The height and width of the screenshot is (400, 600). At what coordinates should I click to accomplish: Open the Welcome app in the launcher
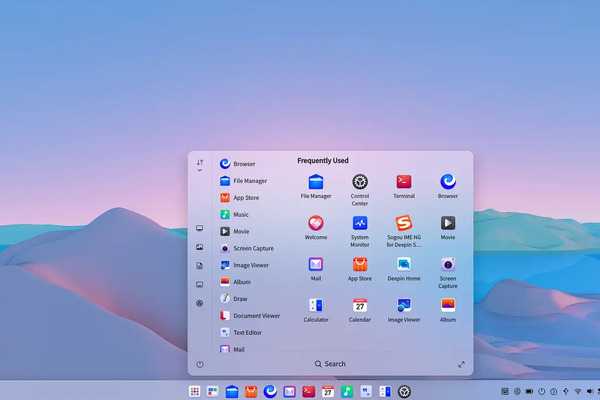point(316,227)
